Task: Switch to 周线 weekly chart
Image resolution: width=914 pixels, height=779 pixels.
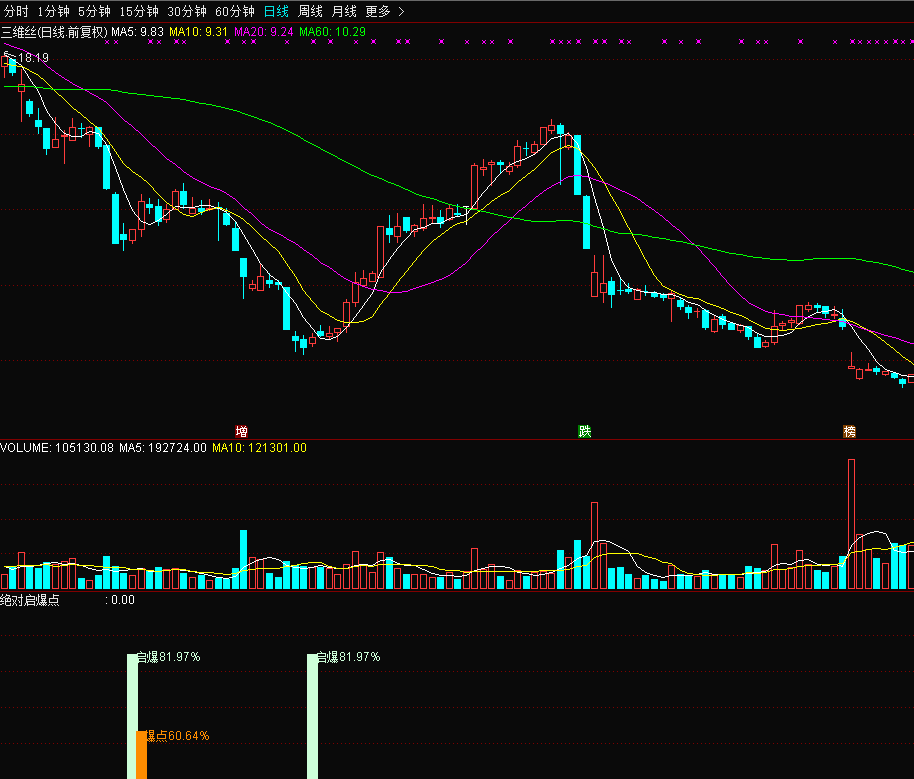Action: click(310, 11)
